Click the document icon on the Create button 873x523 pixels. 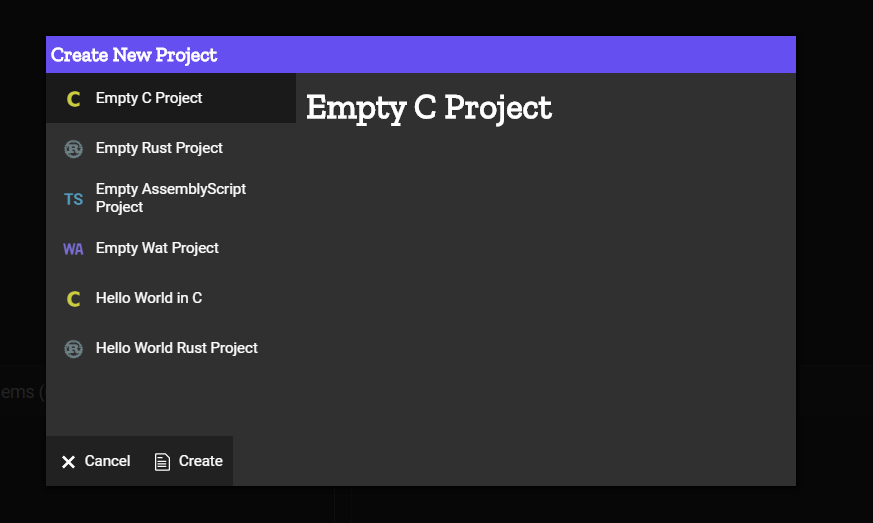coord(162,462)
